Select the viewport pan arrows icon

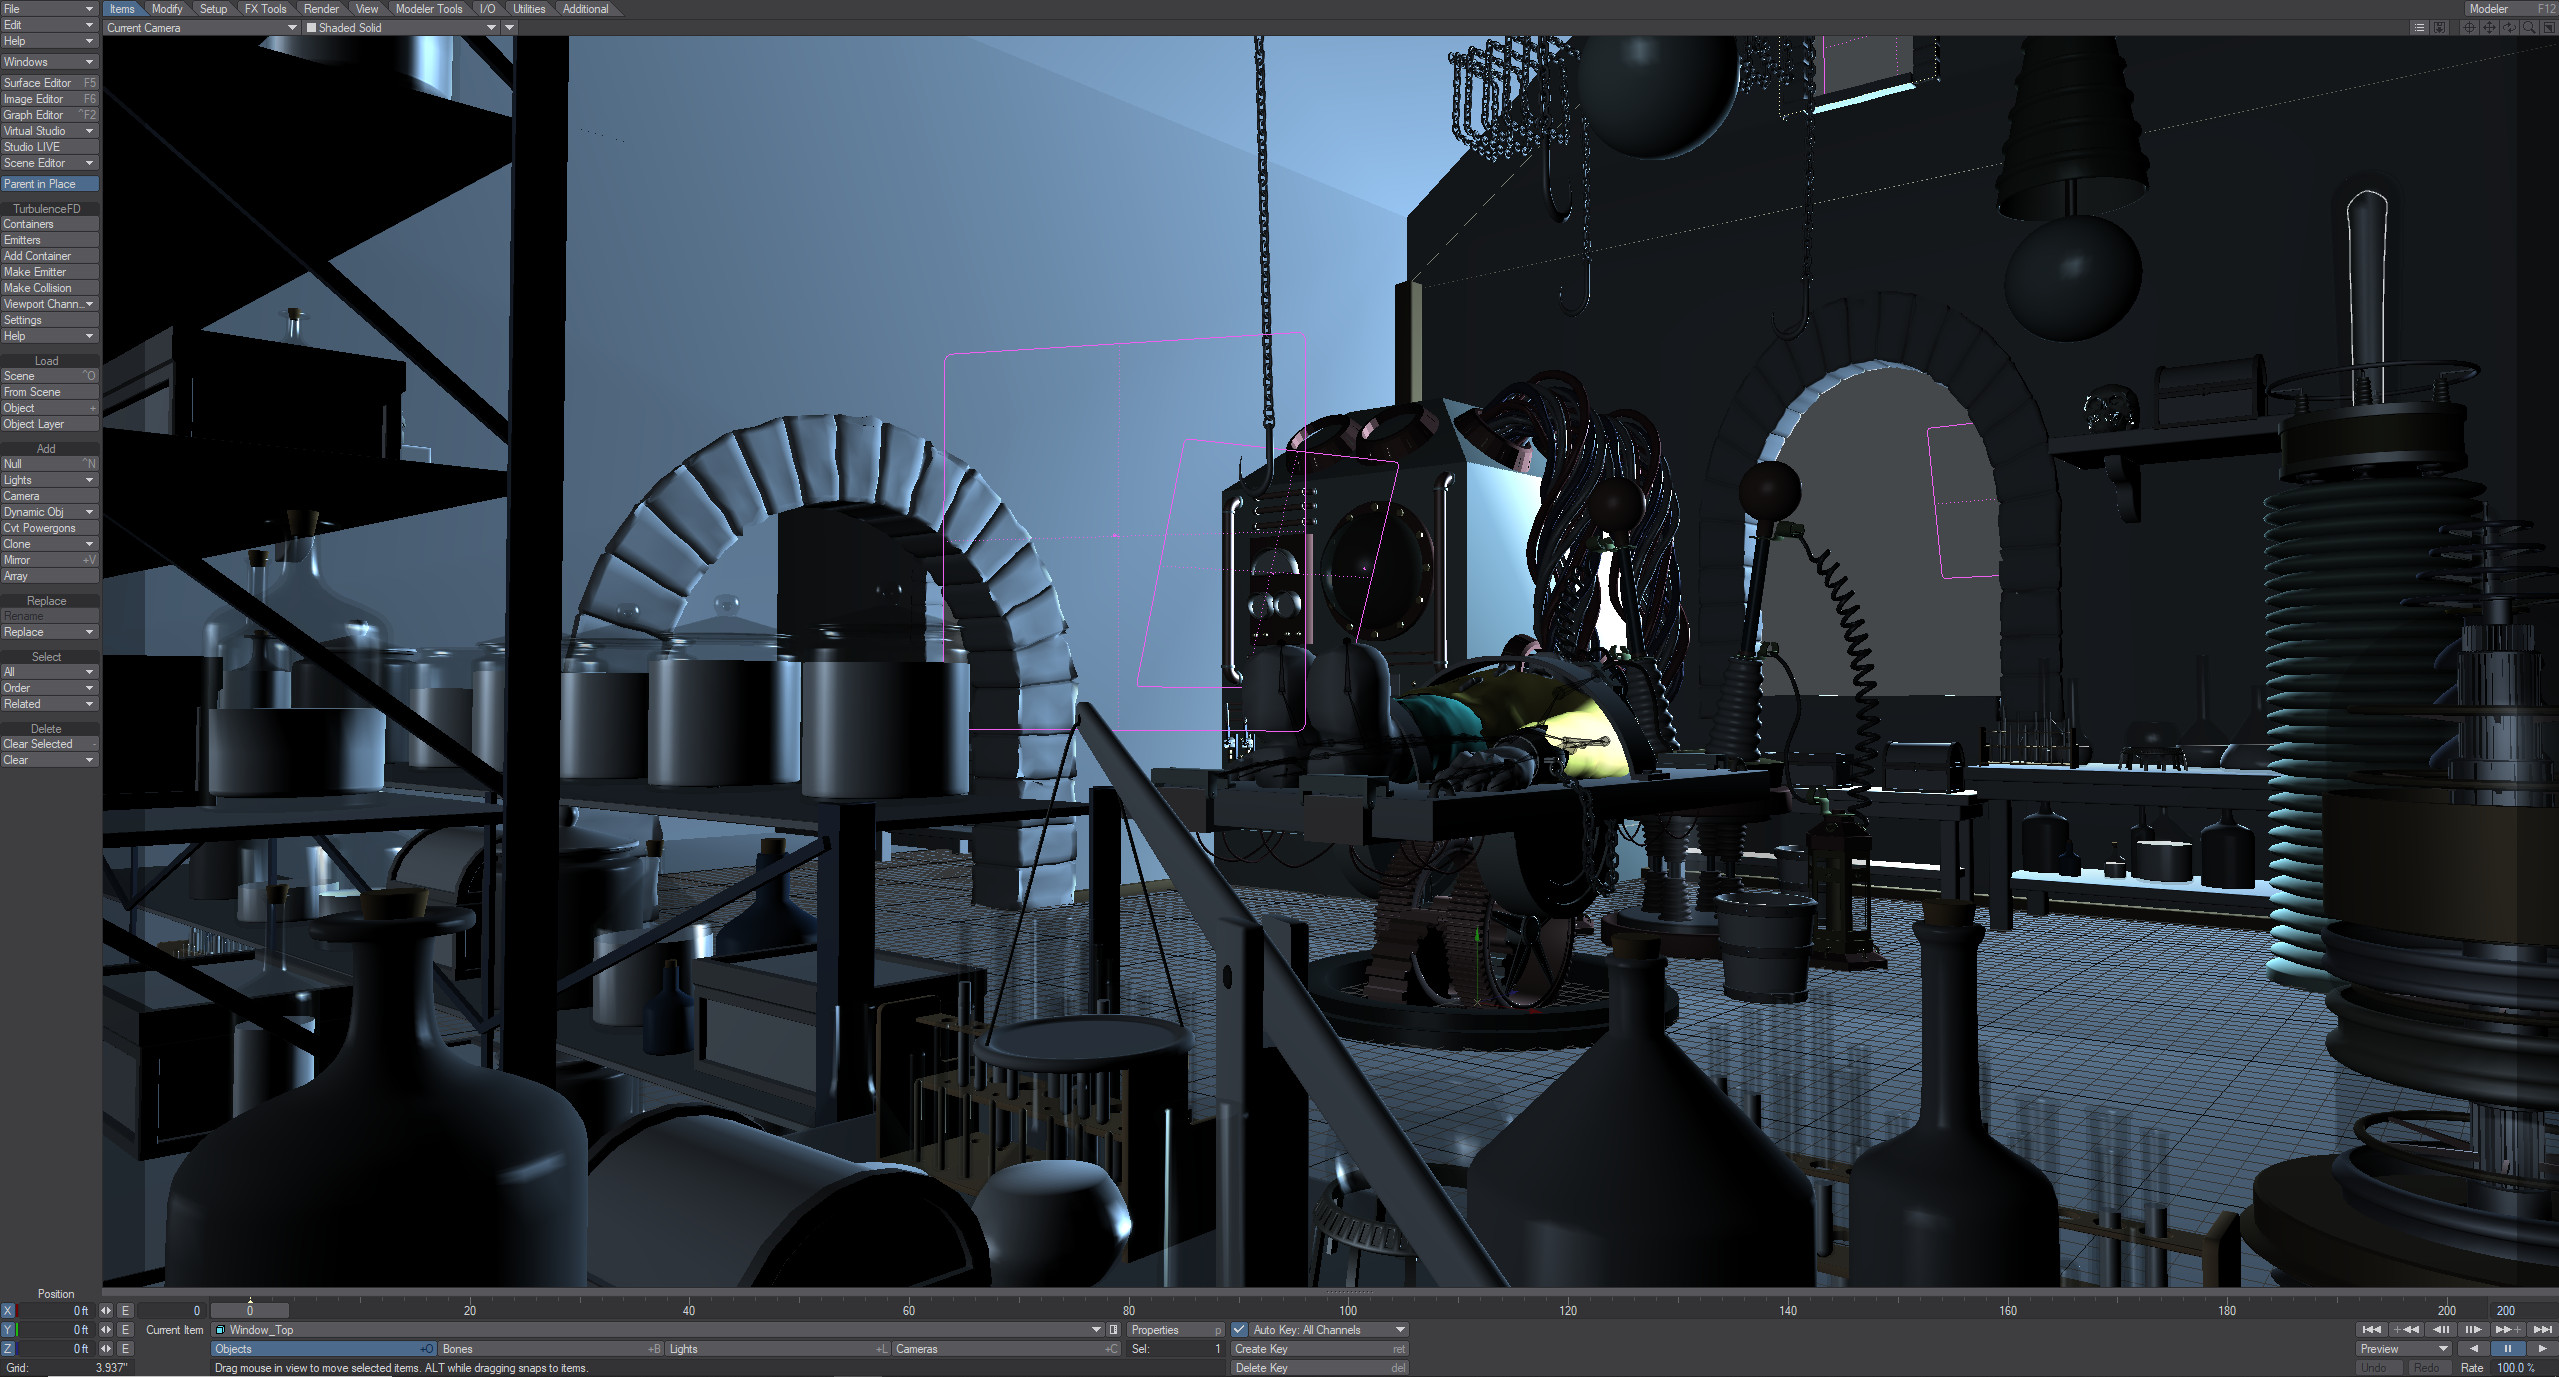2489,27
